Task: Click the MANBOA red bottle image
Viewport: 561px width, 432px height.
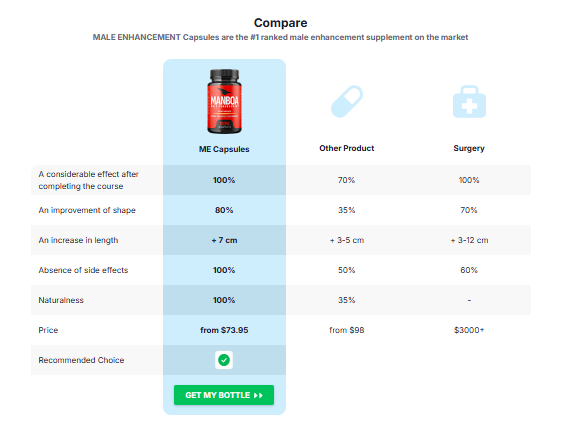Action: [x=224, y=101]
